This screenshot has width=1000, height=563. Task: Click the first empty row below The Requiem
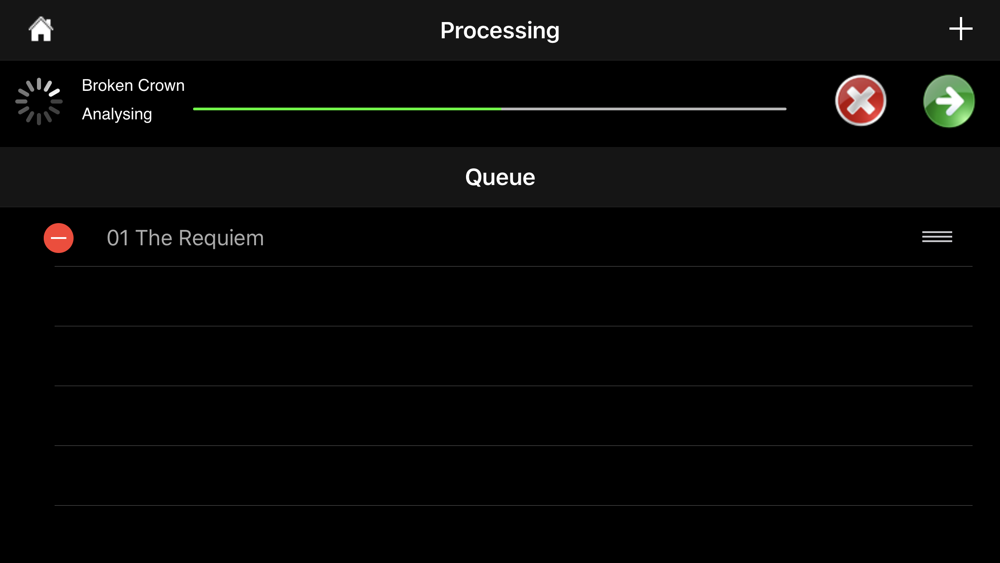point(513,296)
